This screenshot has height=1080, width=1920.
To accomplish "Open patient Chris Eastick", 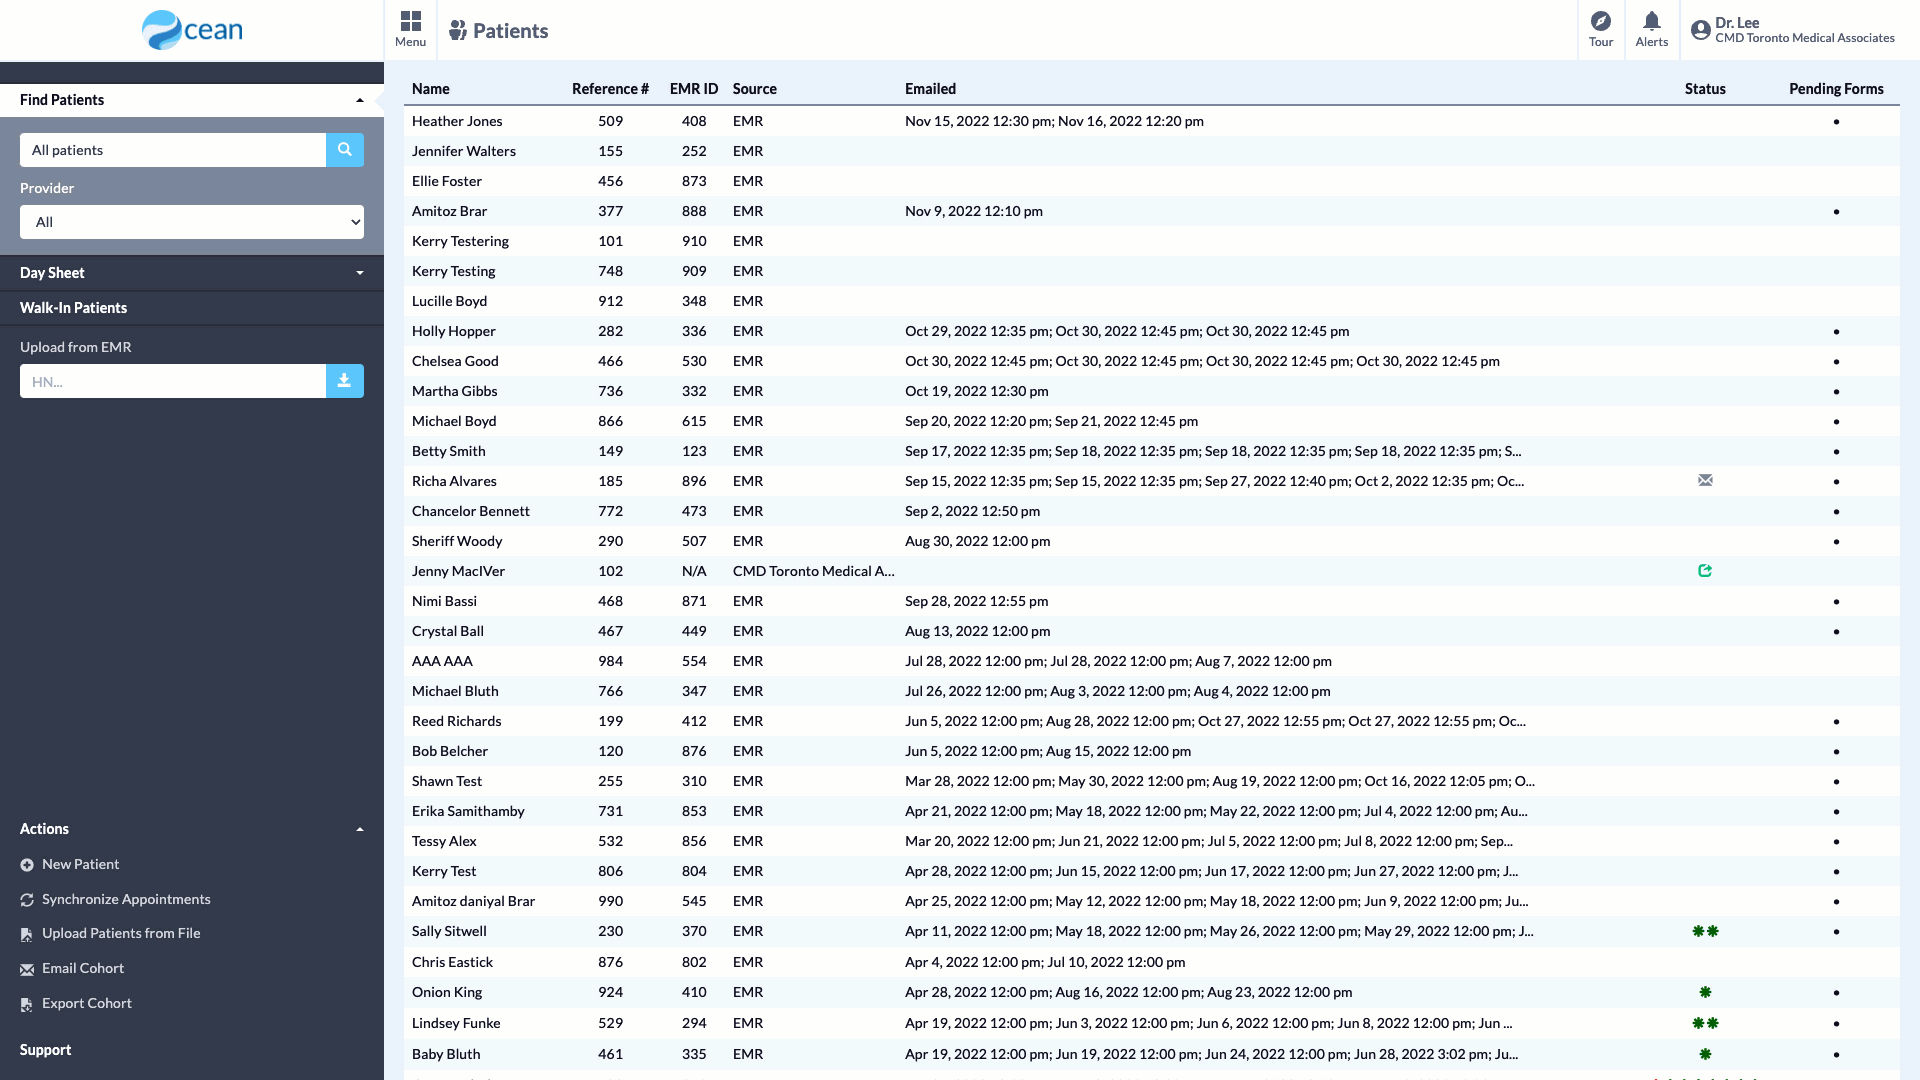I will [x=452, y=962].
